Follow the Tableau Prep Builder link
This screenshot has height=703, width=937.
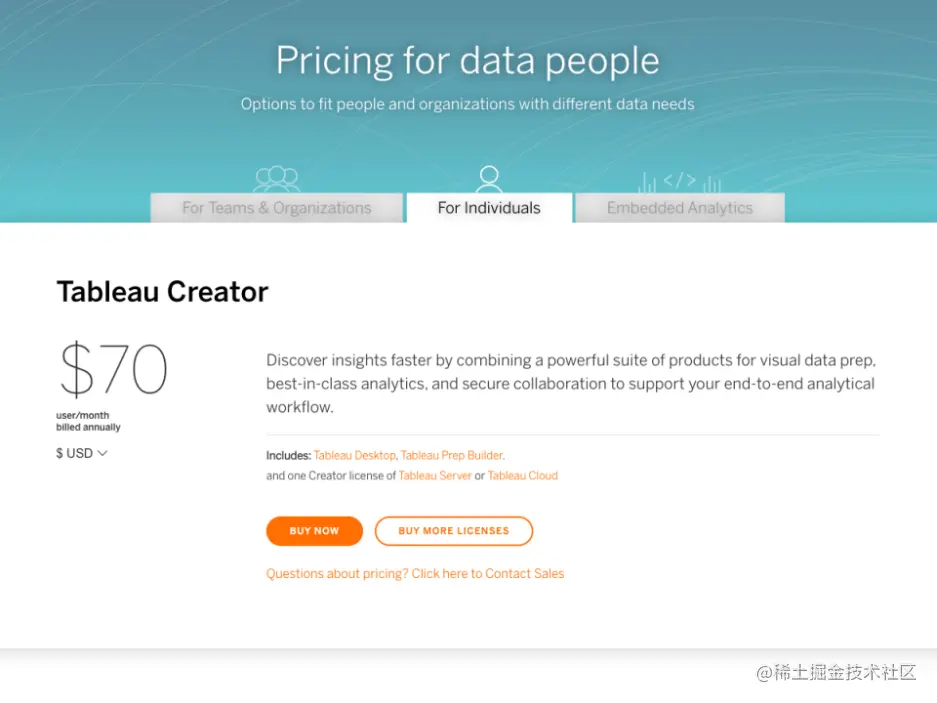pos(452,456)
